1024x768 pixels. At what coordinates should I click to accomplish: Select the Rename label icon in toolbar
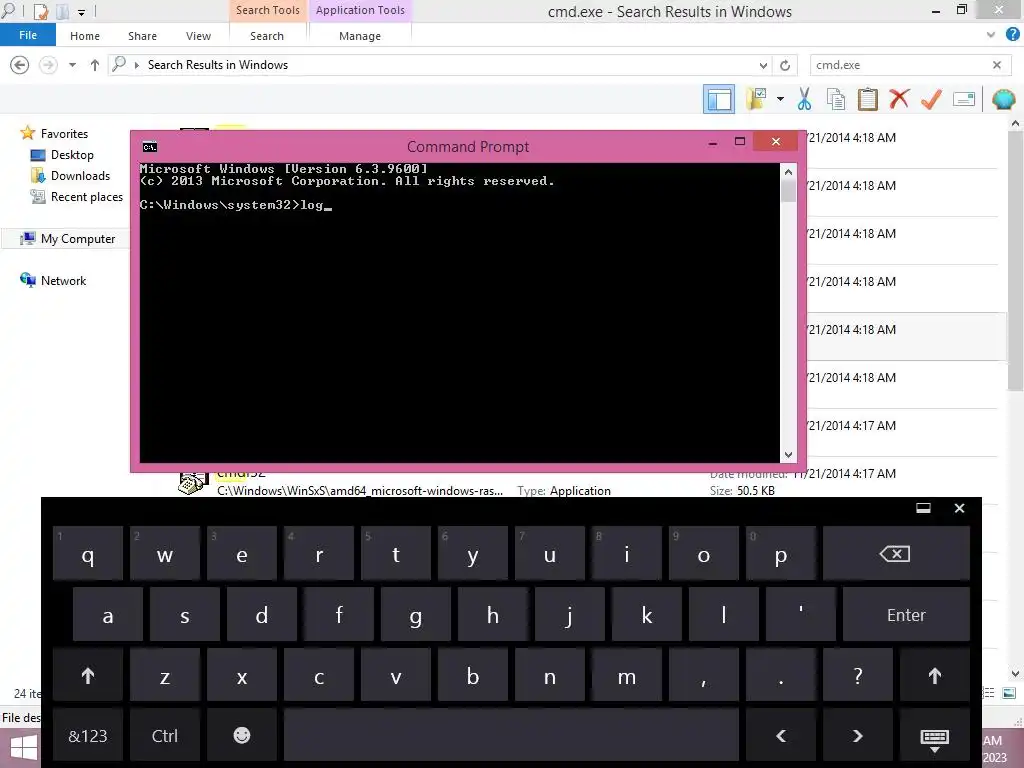(x=964, y=99)
